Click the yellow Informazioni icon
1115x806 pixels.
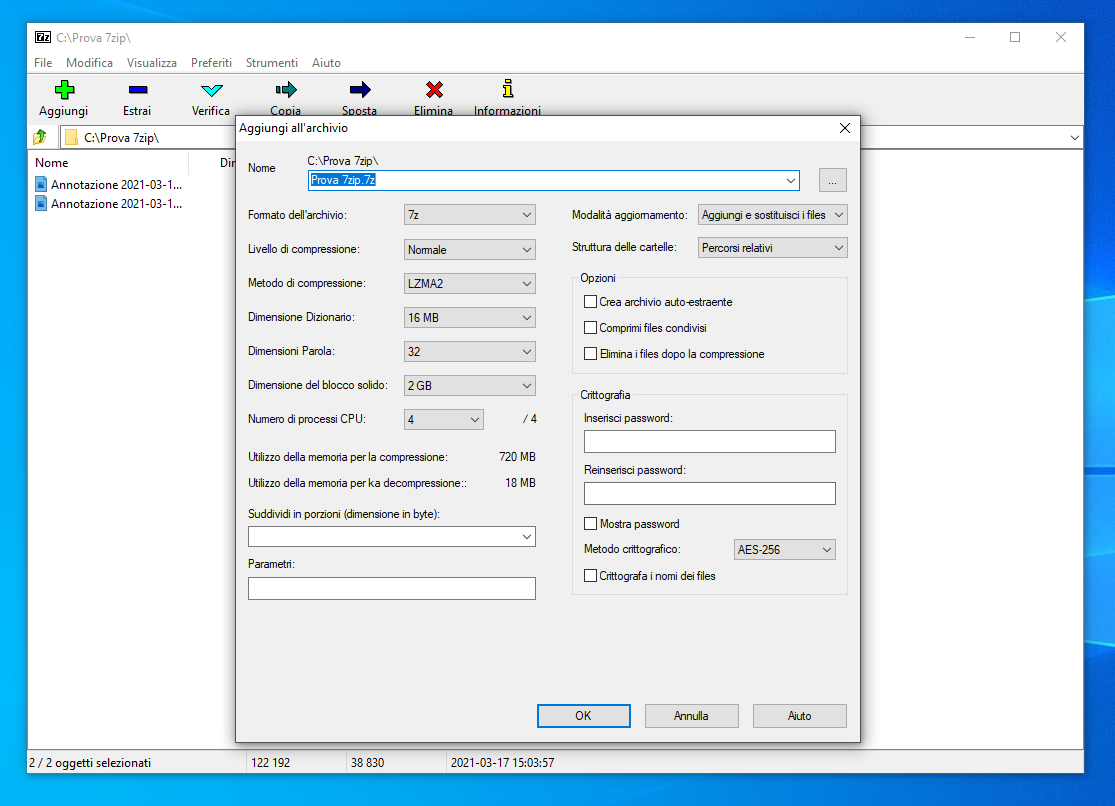[508, 89]
